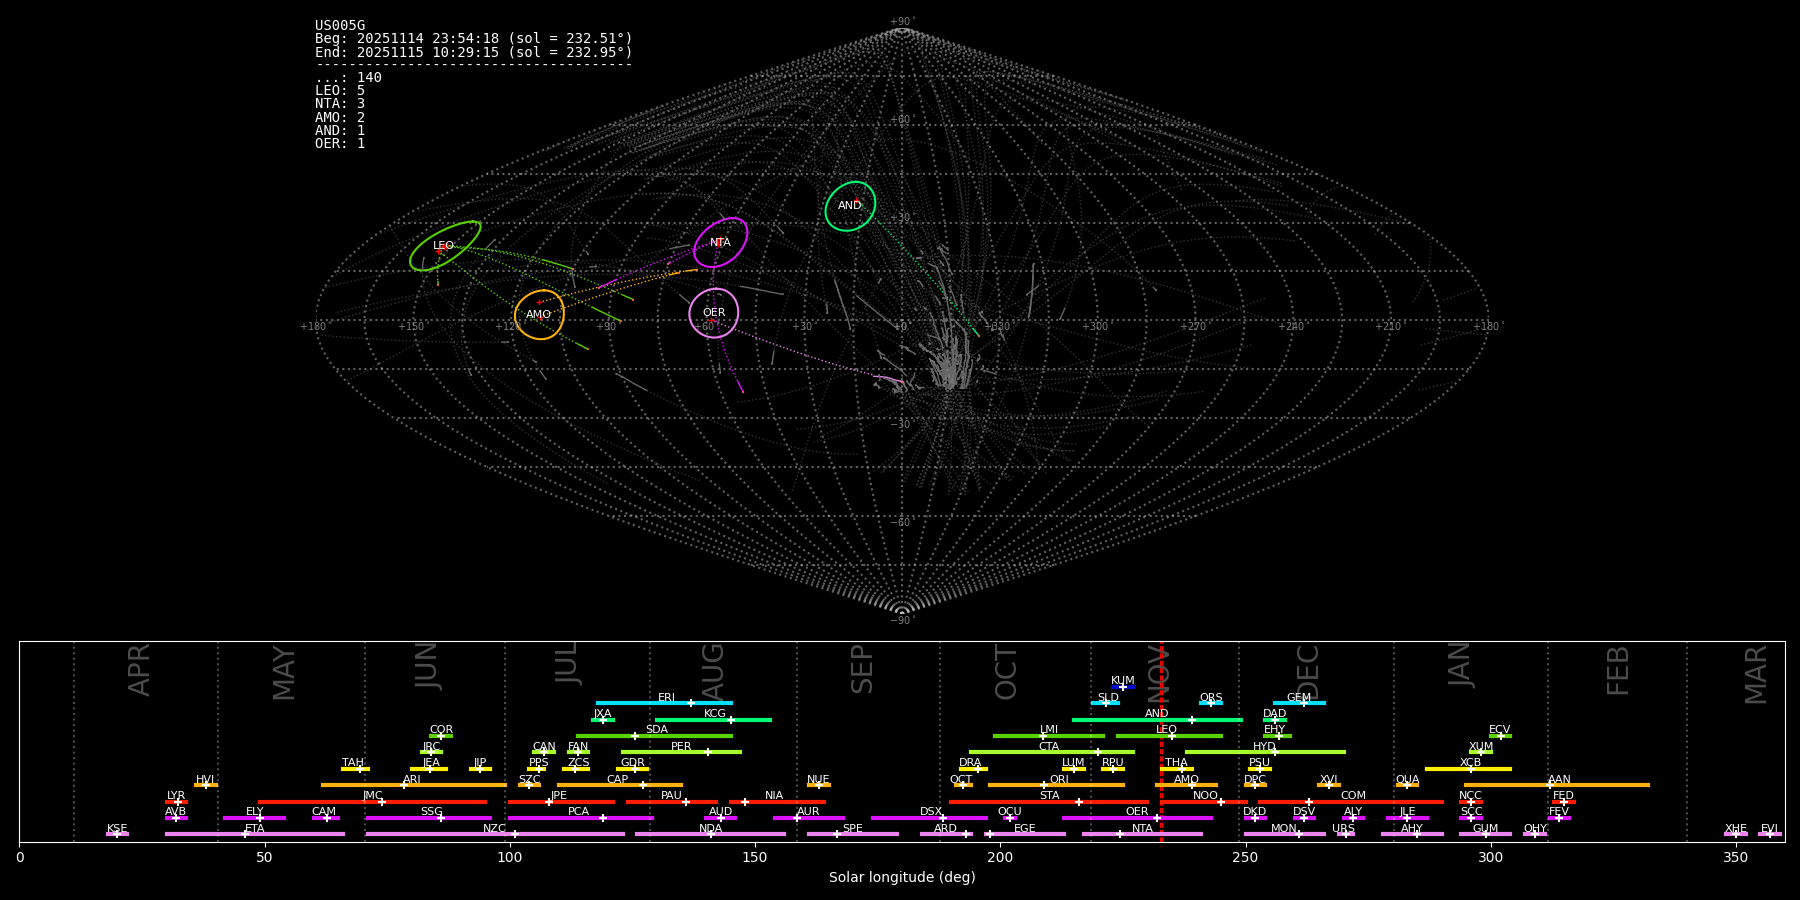Screen dimensions: 1800x900
Task: Click the AND radiant circle on sky map
Action: 850,206
